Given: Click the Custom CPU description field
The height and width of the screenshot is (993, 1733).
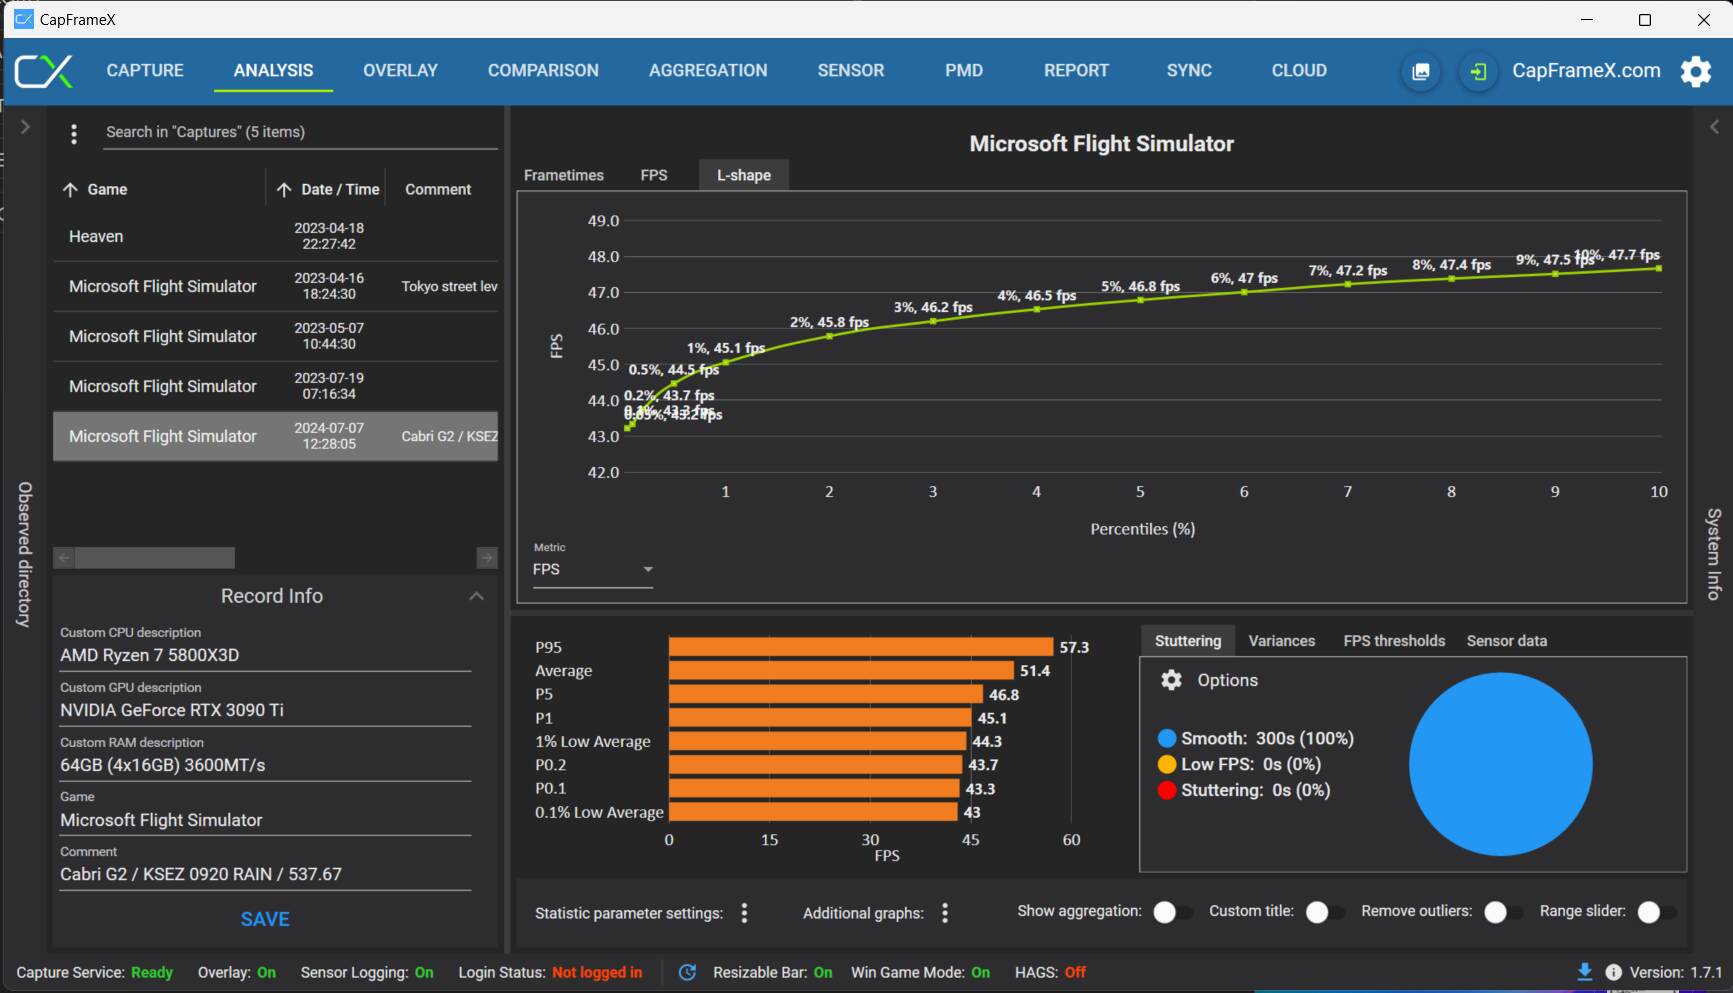Looking at the screenshot, I should point(265,656).
